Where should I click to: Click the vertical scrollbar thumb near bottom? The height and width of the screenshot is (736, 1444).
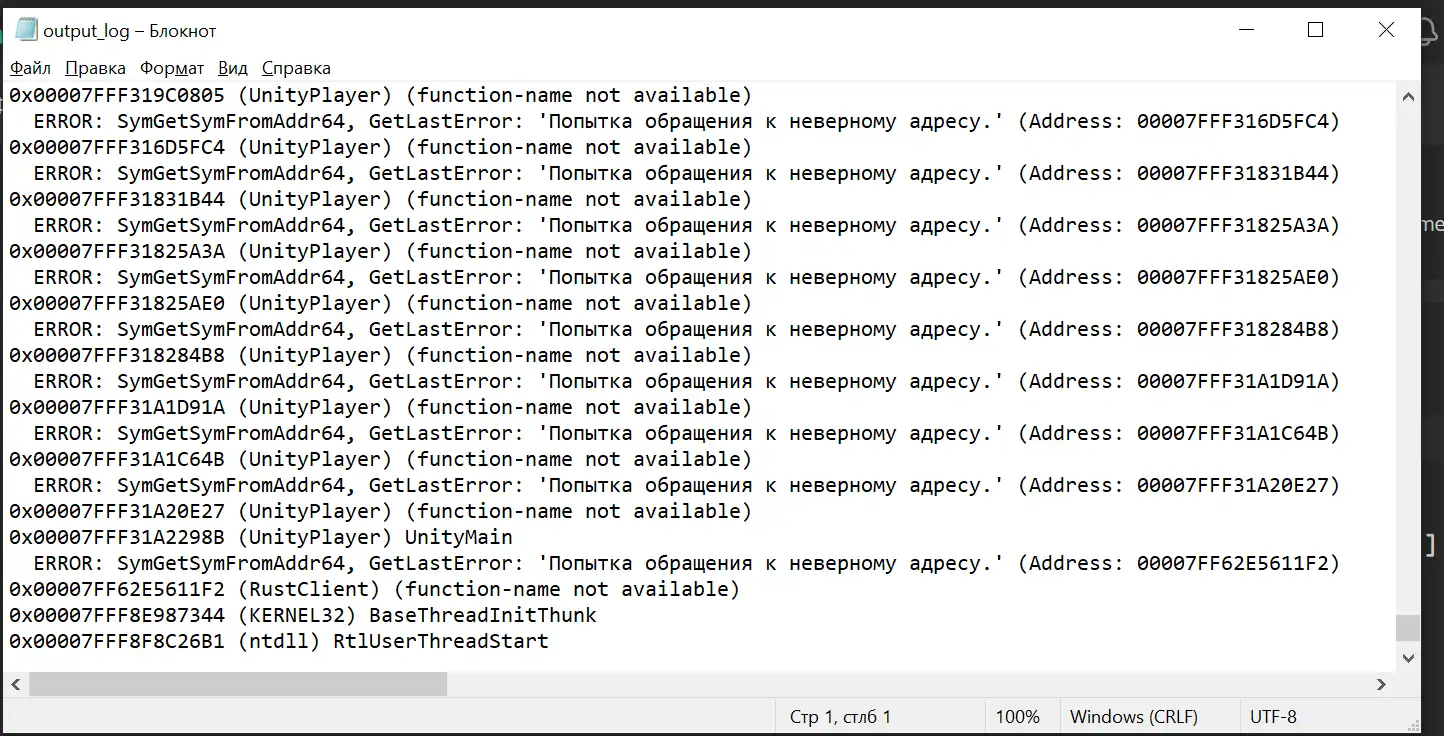coord(1408,628)
